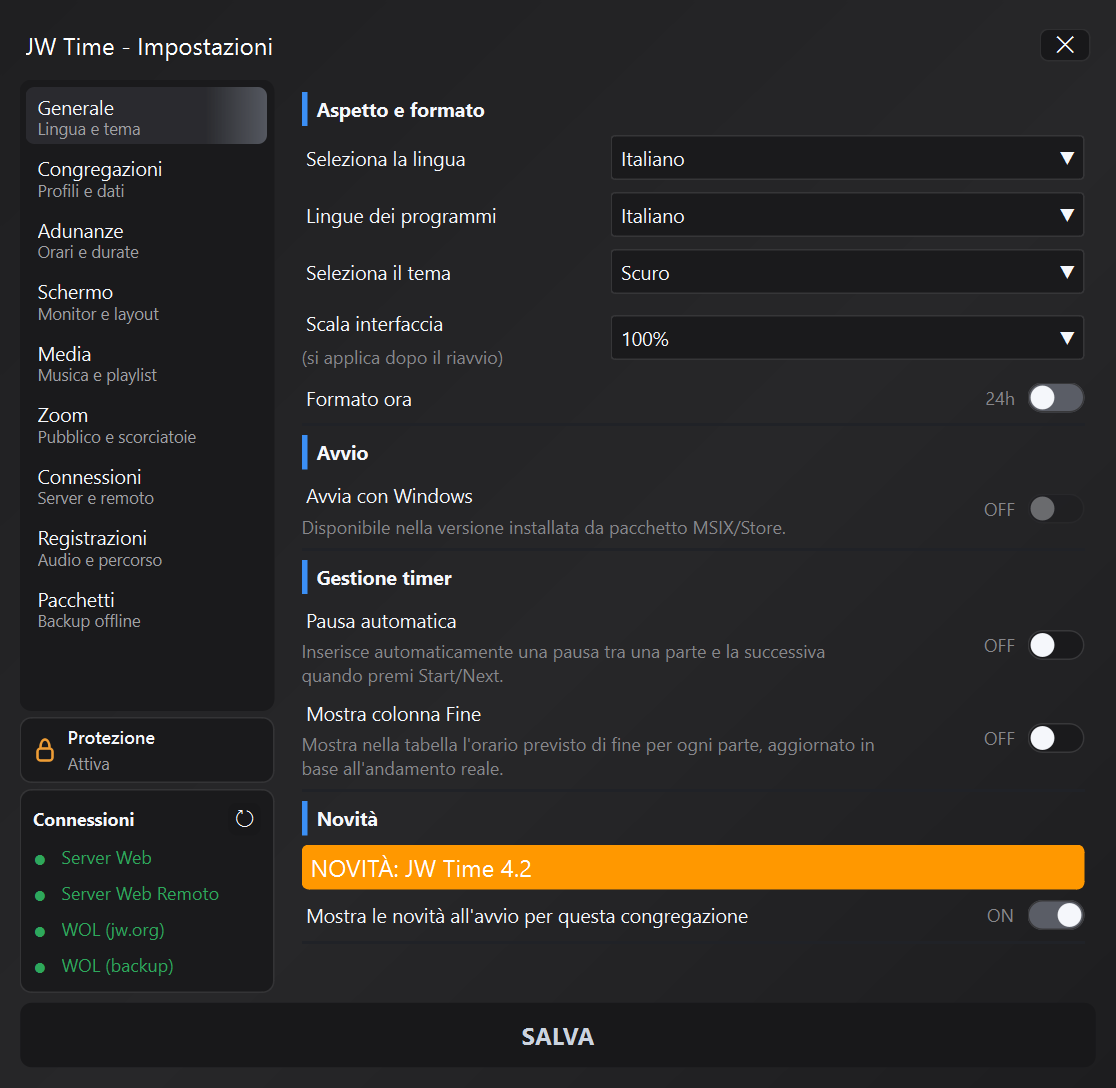This screenshot has width=1116, height=1088.
Task: Open the Pacchetti sidebar section
Action: [x=147, y=610]
